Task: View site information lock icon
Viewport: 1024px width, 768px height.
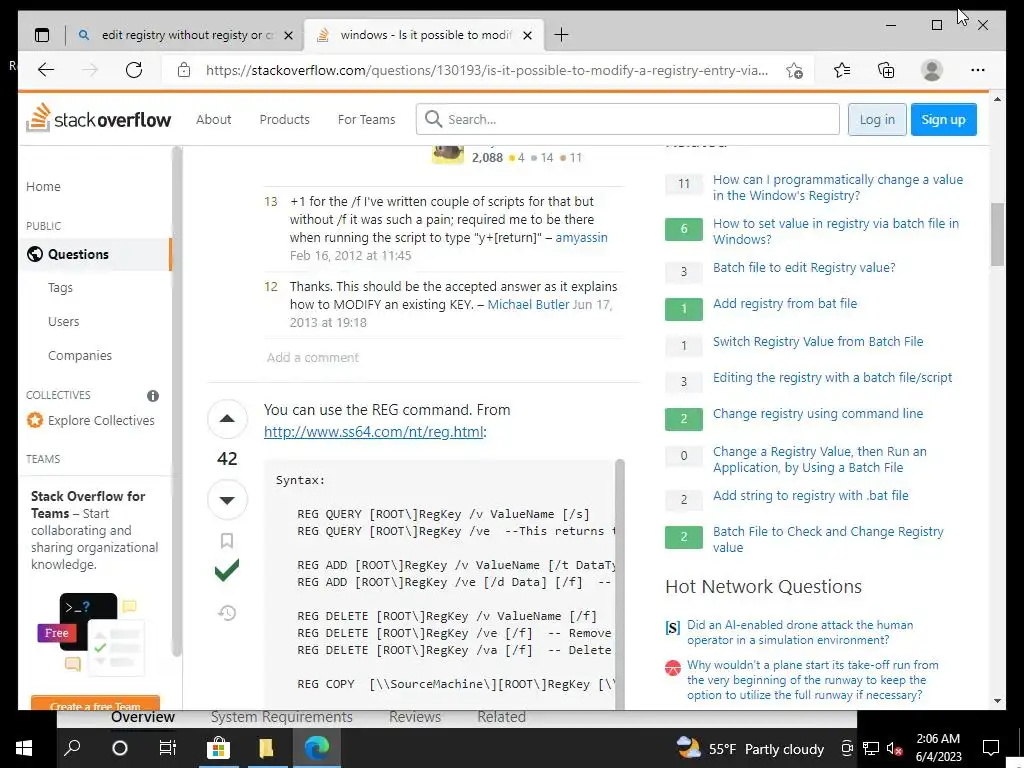Action: (184, 70)
